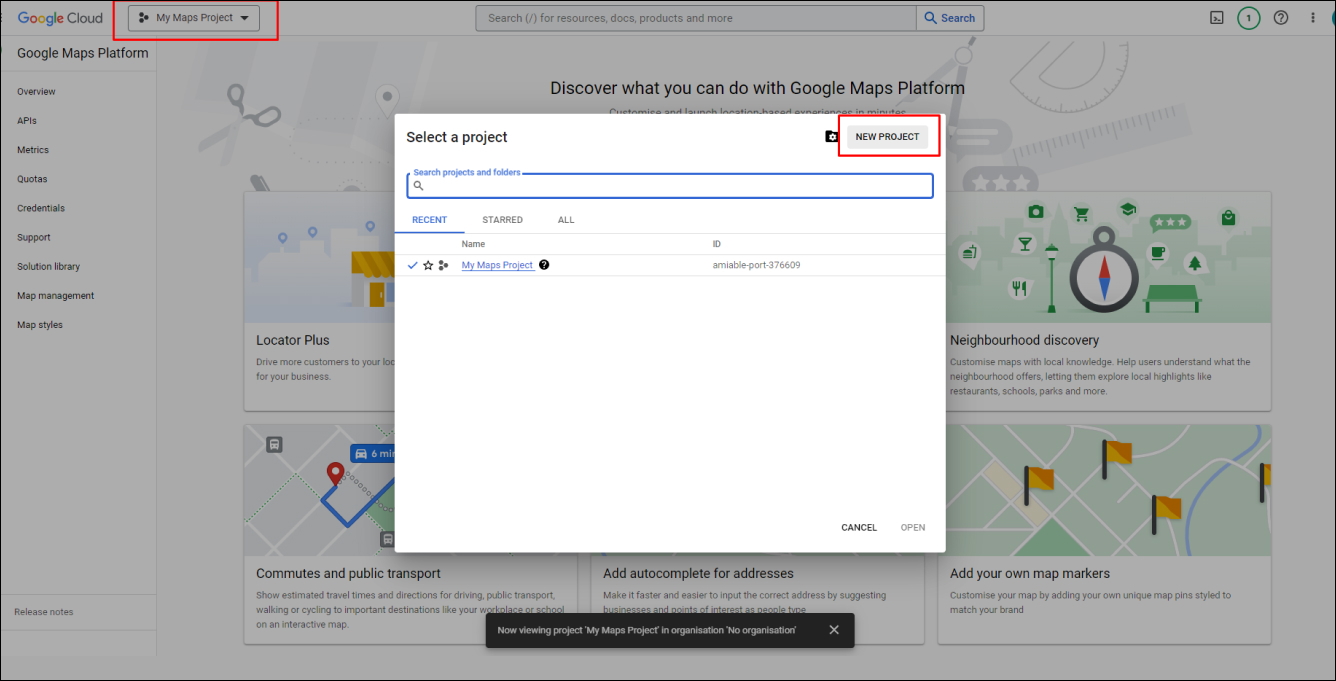Open Metrics in the sidebar
Screen dimensions: 1336x681
point(33,150)
